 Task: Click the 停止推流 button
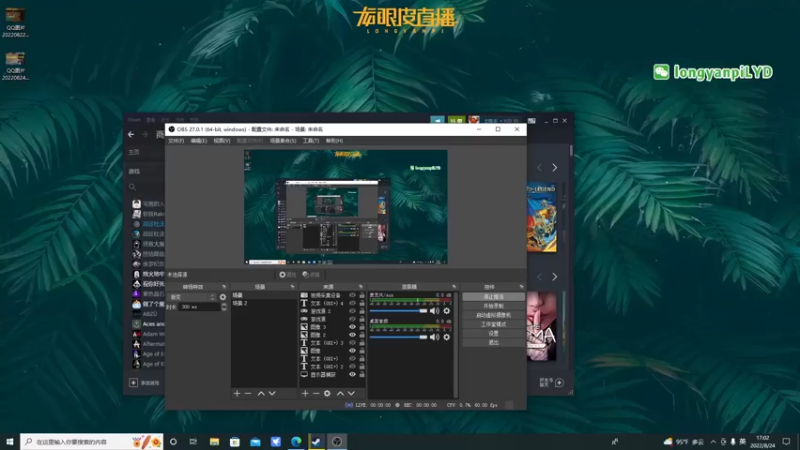[x=493, y=296]
